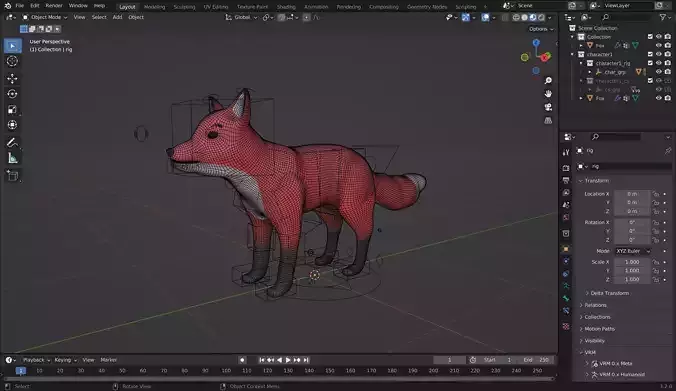
Task: Disable render for character1_rig camera icon
Action: [668, 63]
